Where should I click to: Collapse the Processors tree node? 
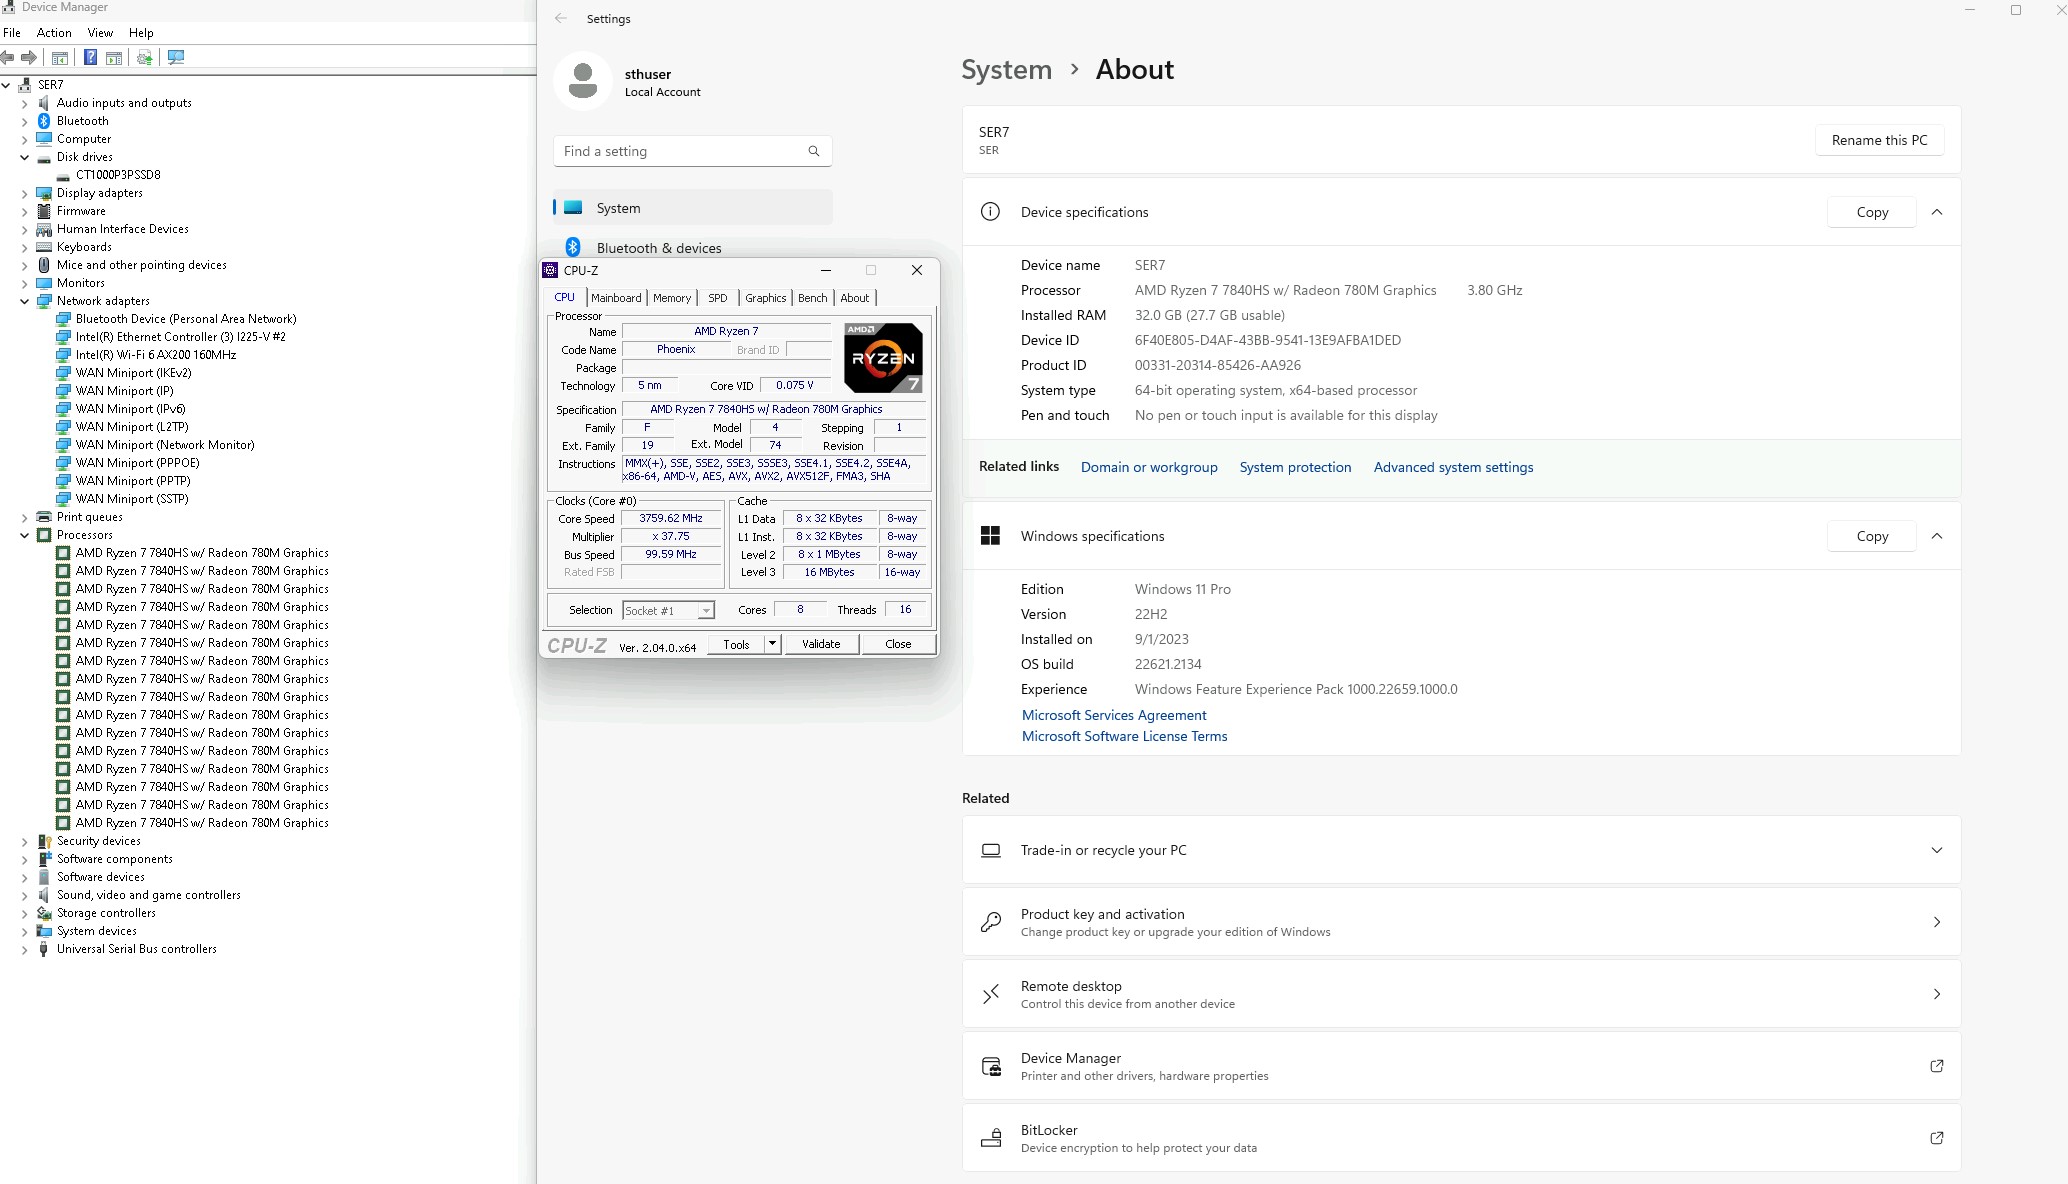[25, 535]
